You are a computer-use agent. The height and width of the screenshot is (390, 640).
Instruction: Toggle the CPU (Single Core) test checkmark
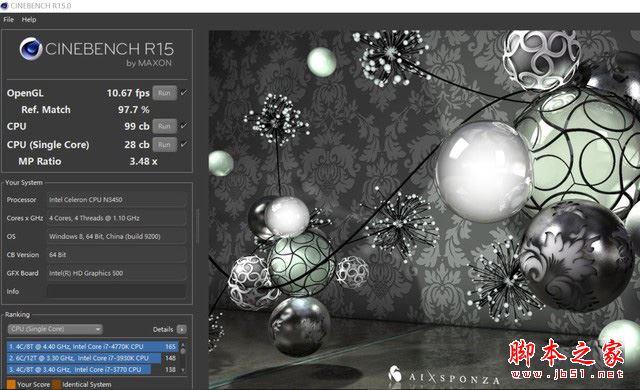click(x=184, y=144)
